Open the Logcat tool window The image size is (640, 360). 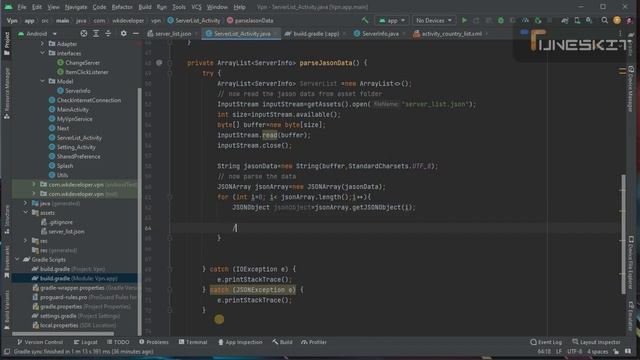coord(85,342)
